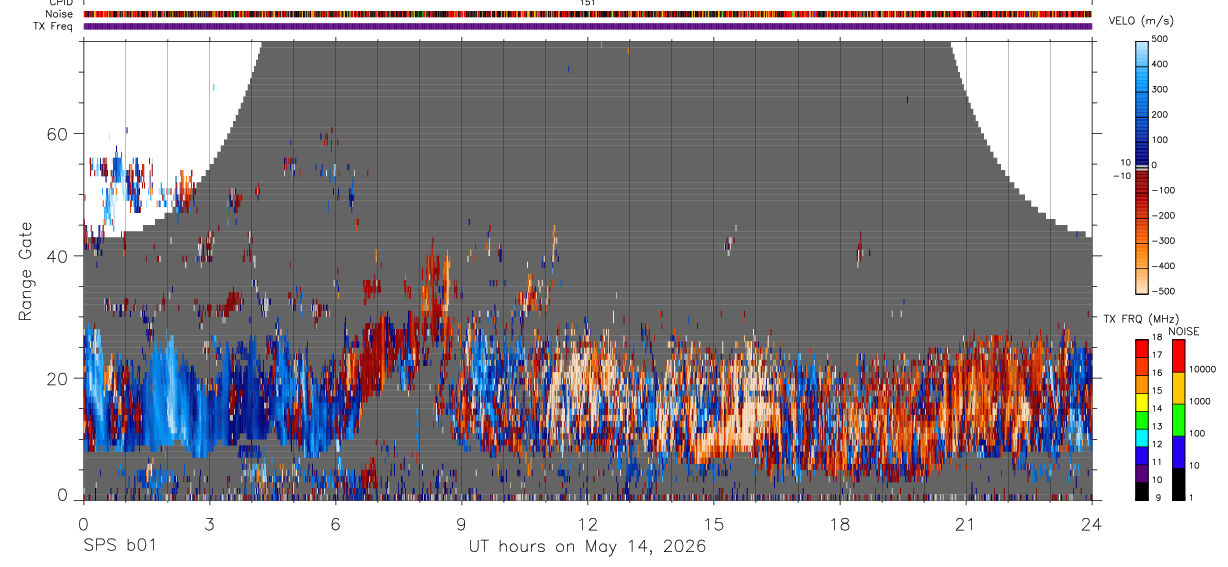Select the -500 tick on velocity scale
The width and height of the screenshot is (1228, 567).
click(x=1164, y=291)
